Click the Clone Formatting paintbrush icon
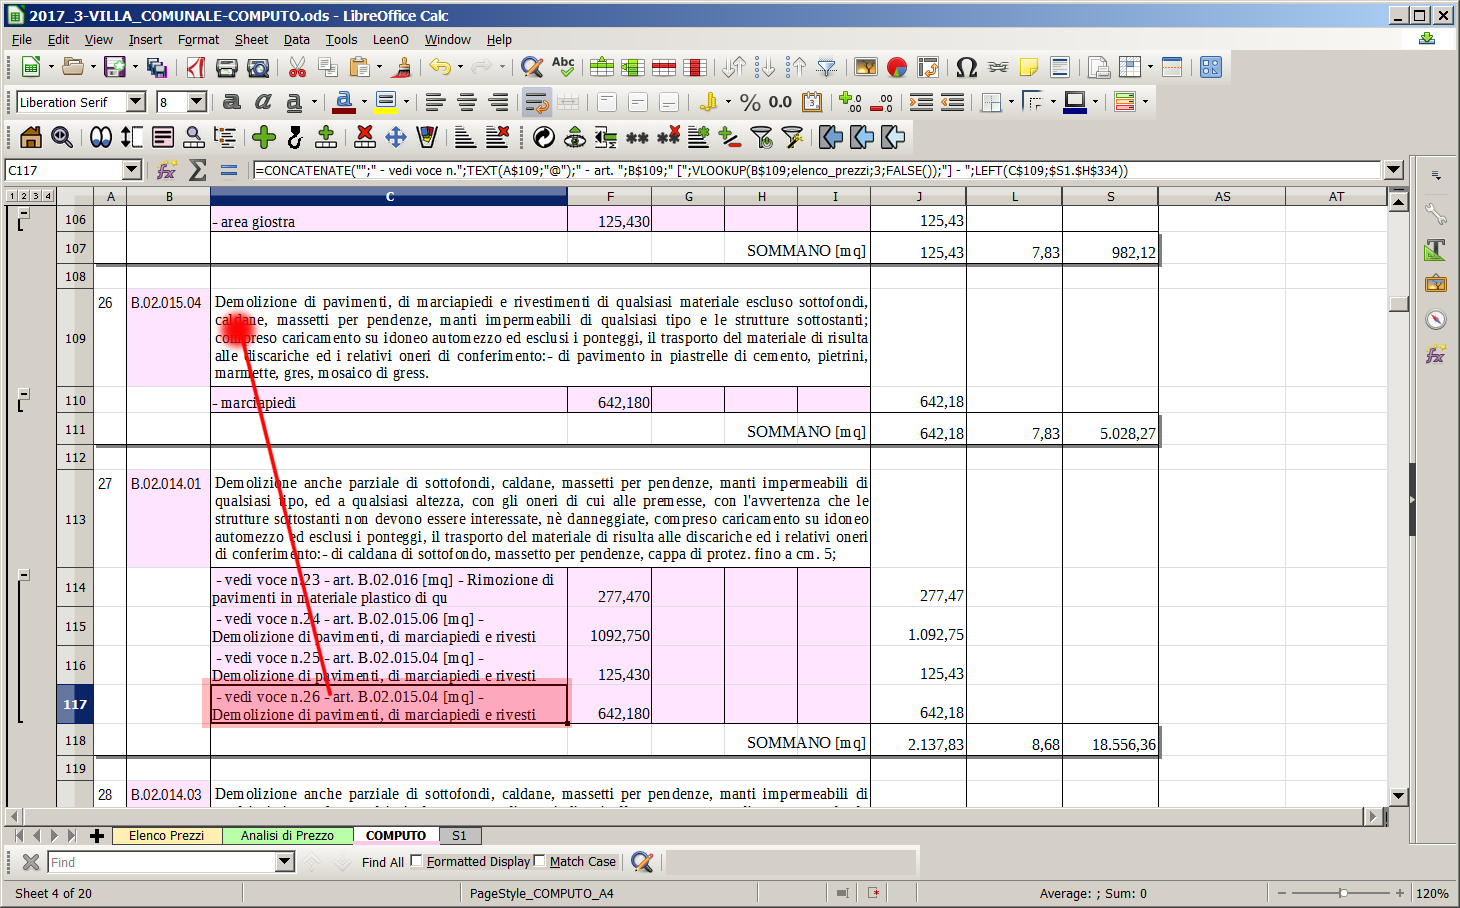 (403, 67)
